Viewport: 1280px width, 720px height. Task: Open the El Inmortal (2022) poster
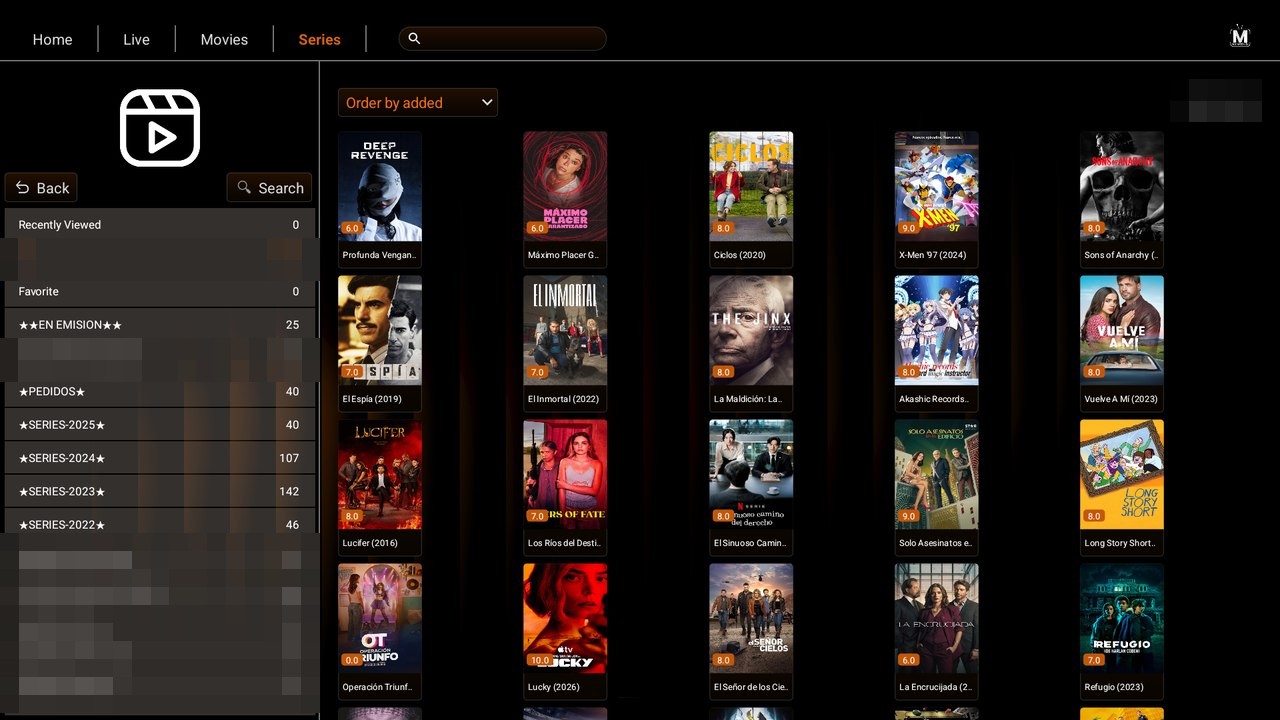click(x=565, y=330)
